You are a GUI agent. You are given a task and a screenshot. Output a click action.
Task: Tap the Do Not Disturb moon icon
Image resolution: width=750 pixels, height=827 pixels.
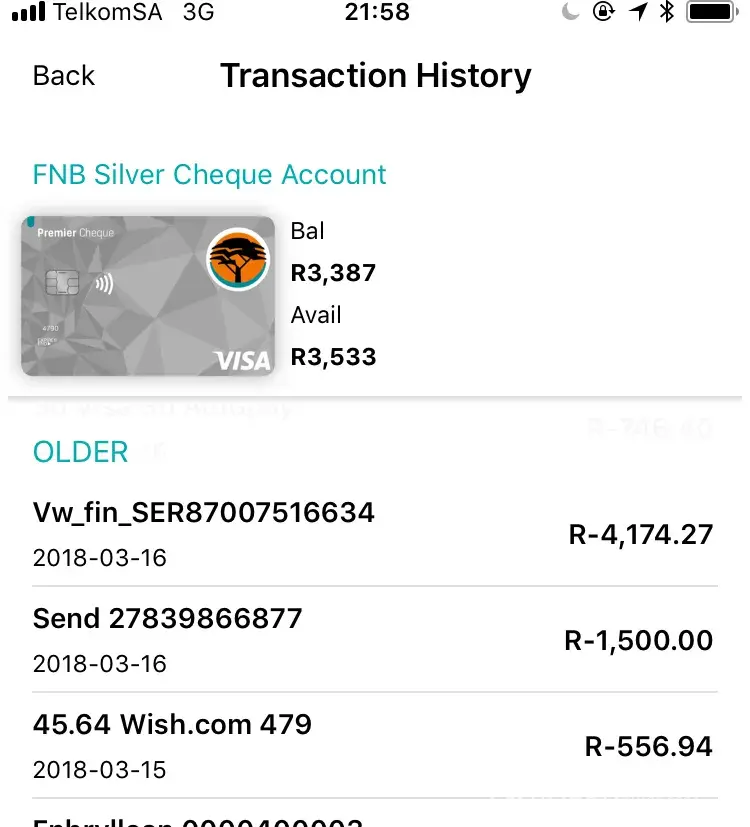point(571,13)
